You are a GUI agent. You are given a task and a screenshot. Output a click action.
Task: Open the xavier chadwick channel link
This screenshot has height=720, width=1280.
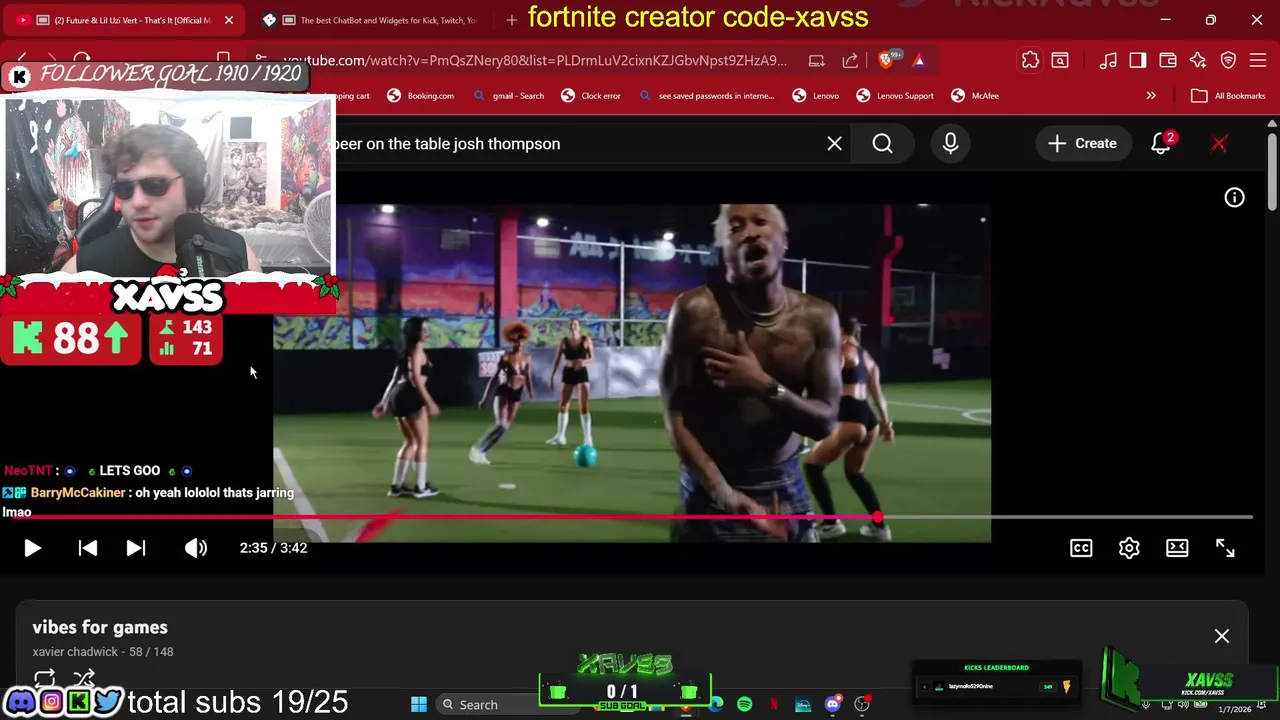(x=75, y=652)
